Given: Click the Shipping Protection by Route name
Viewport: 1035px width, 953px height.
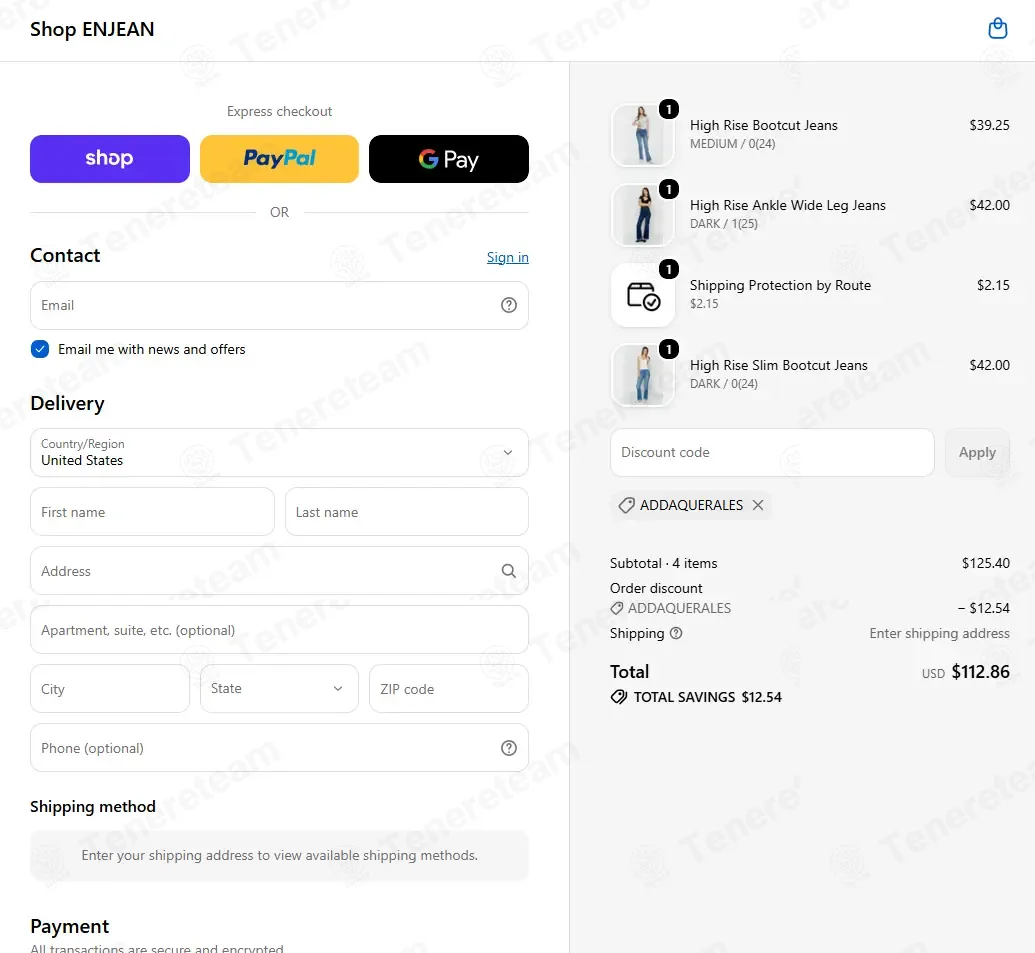Looking at the screenshot, I should (780, 285).
